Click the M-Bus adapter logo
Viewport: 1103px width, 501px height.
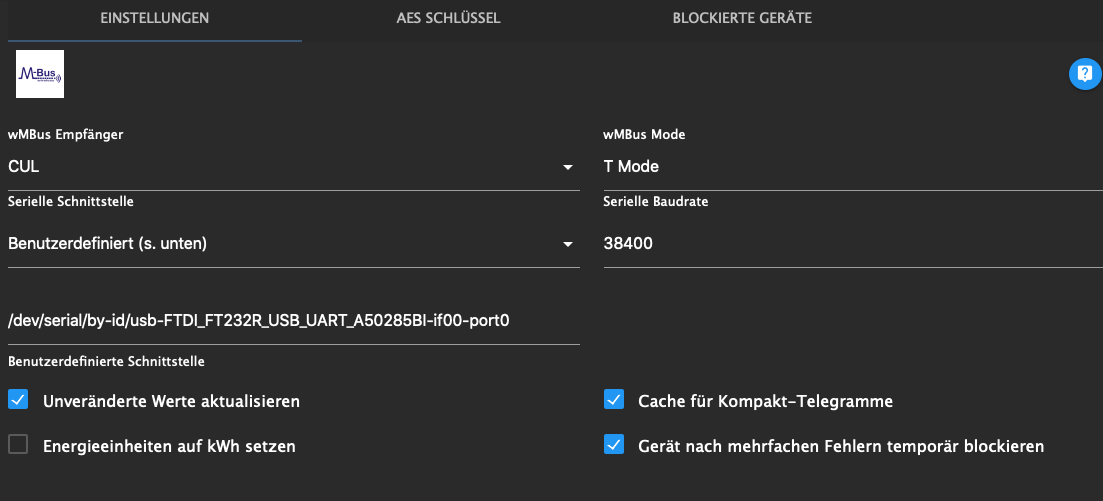coord(40,74)
